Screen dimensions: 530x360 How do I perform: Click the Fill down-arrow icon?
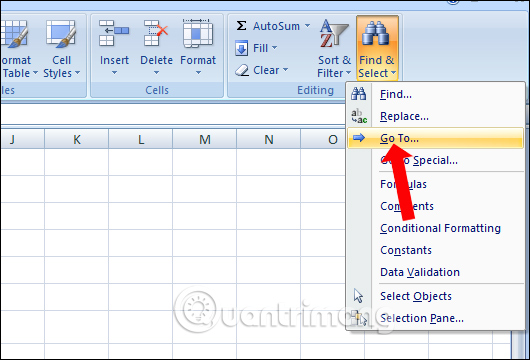(x=241, y=48)
